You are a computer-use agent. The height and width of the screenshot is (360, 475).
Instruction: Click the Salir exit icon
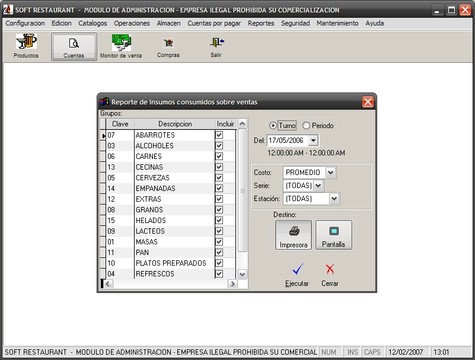tap(216, 47)
